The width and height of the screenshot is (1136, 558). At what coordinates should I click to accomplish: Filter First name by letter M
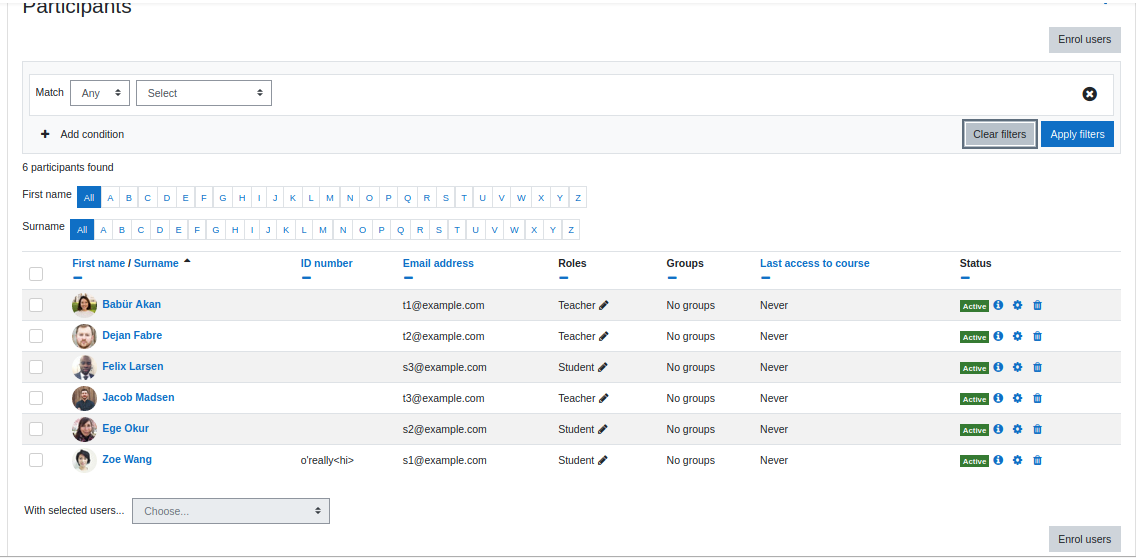coord(330,197)
